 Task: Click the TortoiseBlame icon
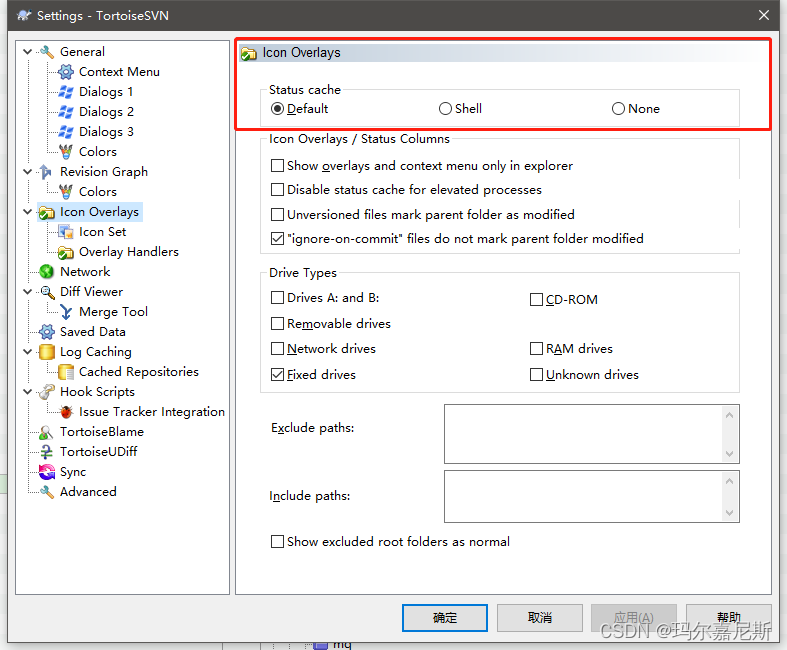click(47, 432)
